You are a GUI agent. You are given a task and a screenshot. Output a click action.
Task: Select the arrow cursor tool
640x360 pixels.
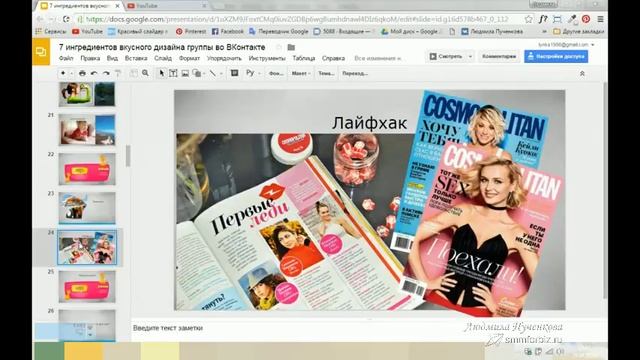[162, 73]
